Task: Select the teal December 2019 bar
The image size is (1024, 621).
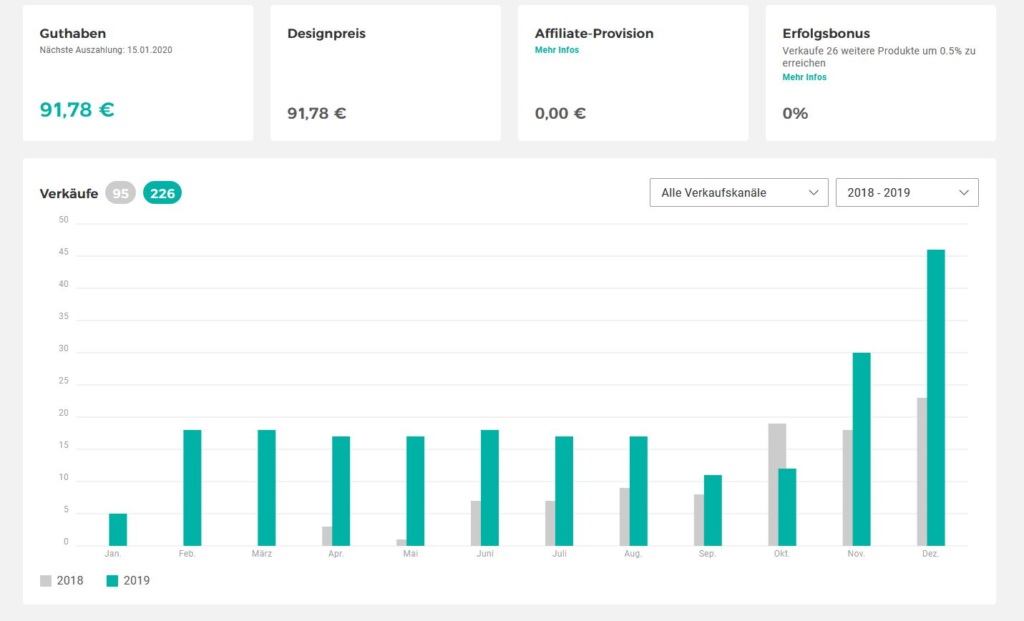Action: coord(936,398)
